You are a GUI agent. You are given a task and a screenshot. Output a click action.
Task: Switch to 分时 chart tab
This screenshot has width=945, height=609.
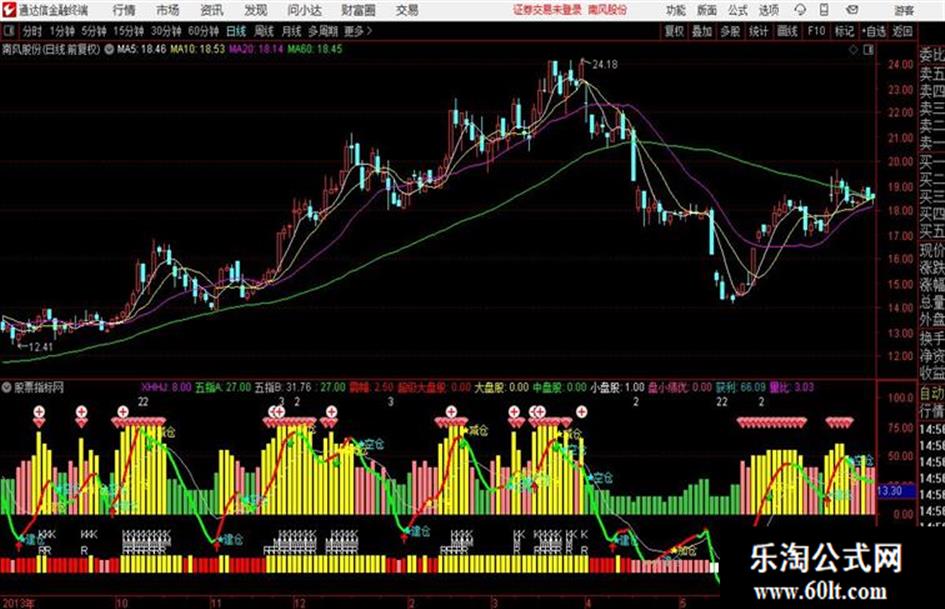coord(32,31)
